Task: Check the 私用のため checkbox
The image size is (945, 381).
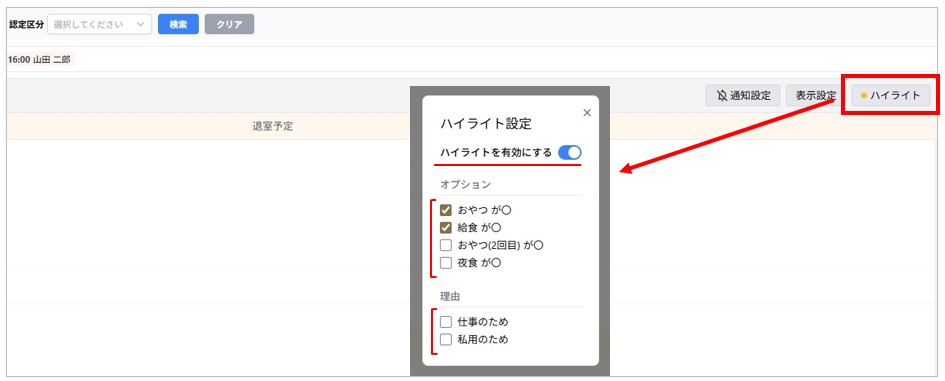Action: coord(446,339)
